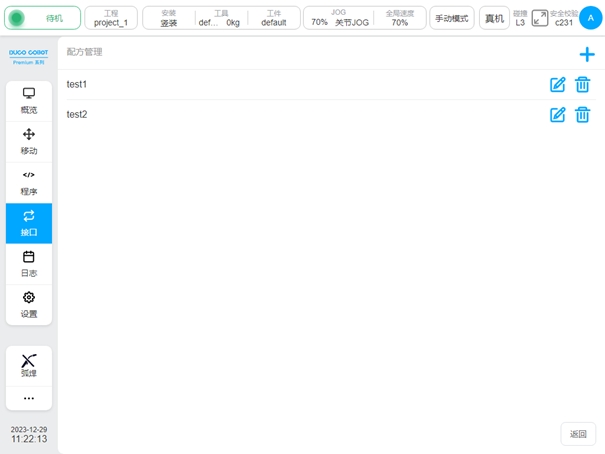Open the 概览 overview page
Viewport: 605px width, 454px height.
click(x=29, y=101)
